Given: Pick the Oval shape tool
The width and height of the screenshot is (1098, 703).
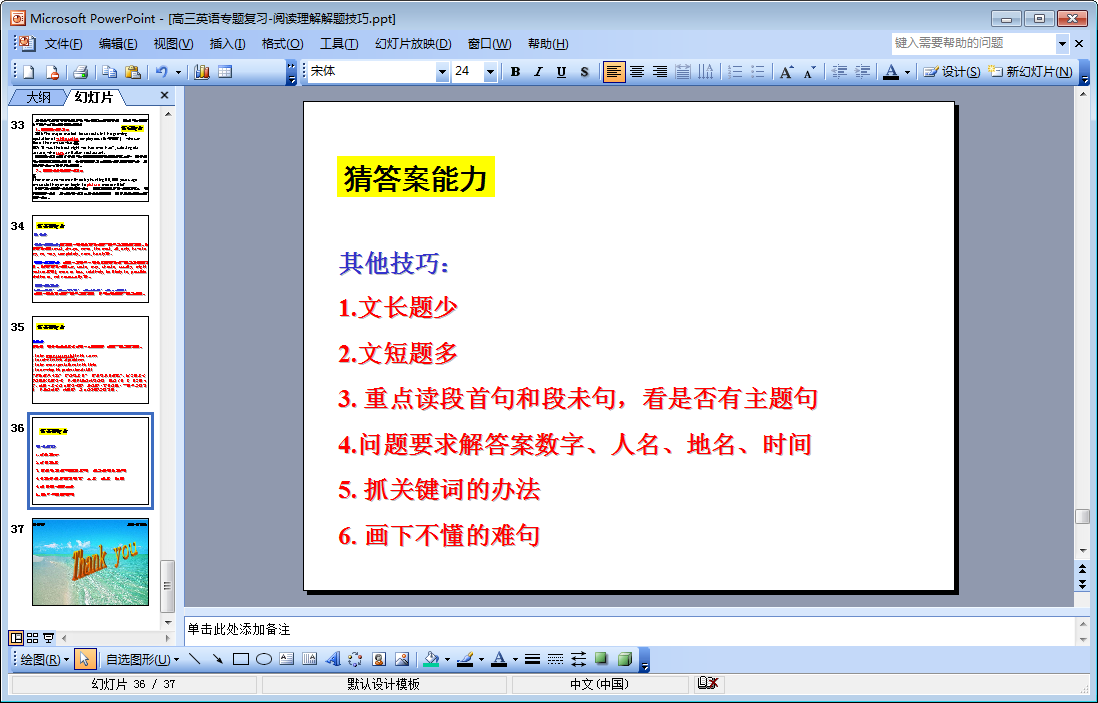Looking at the screenshot, I should (264, 659).
